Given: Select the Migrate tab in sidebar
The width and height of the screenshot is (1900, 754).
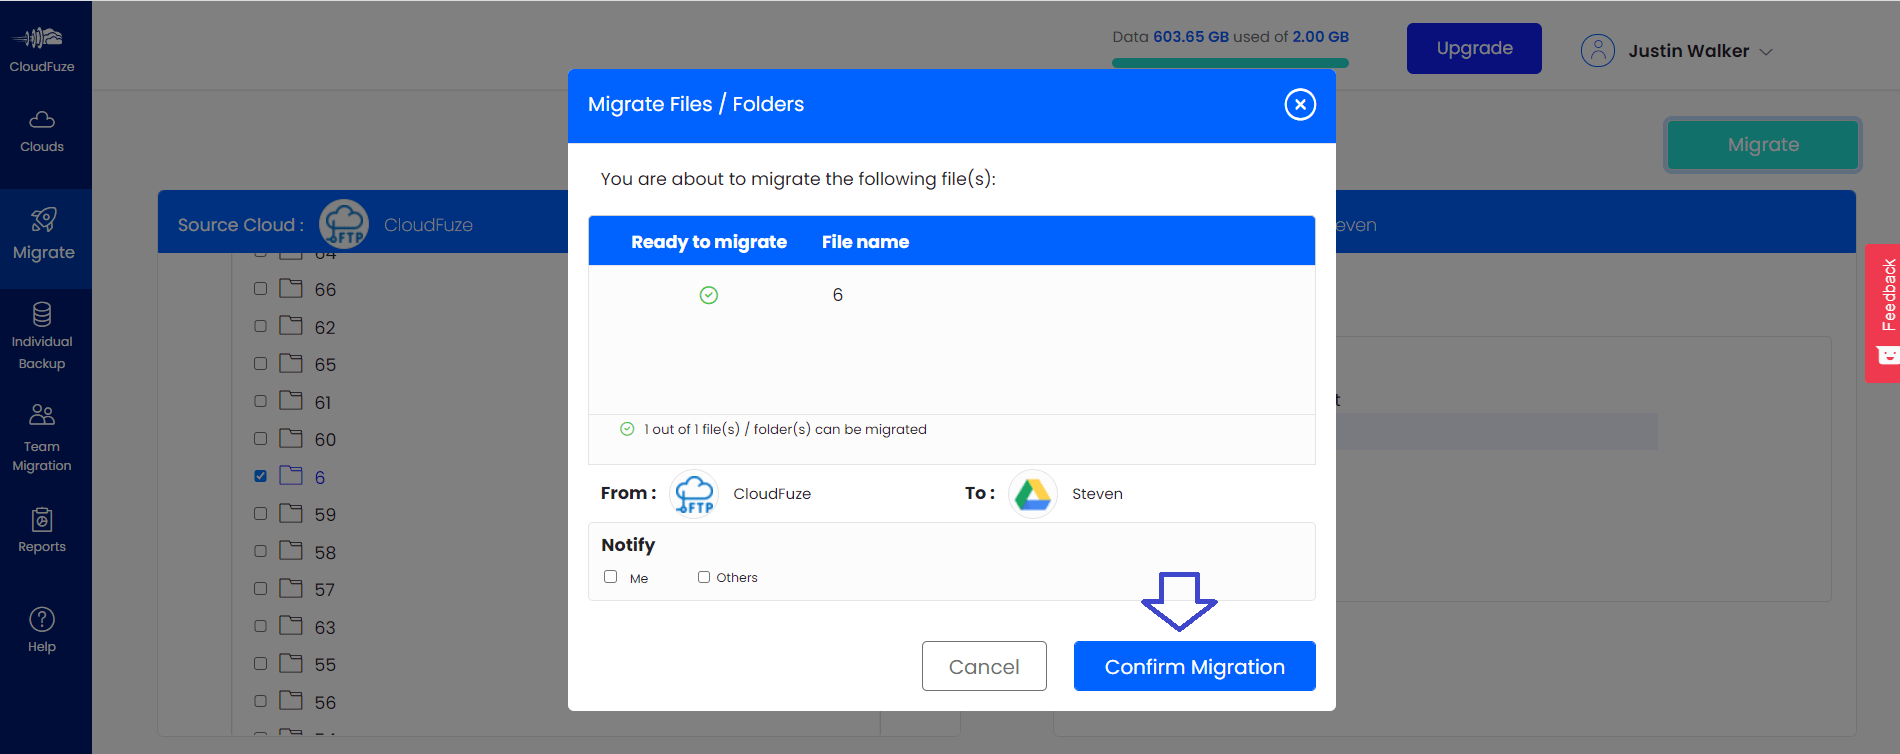Looking at the screenshot, I should pos(44,236).
